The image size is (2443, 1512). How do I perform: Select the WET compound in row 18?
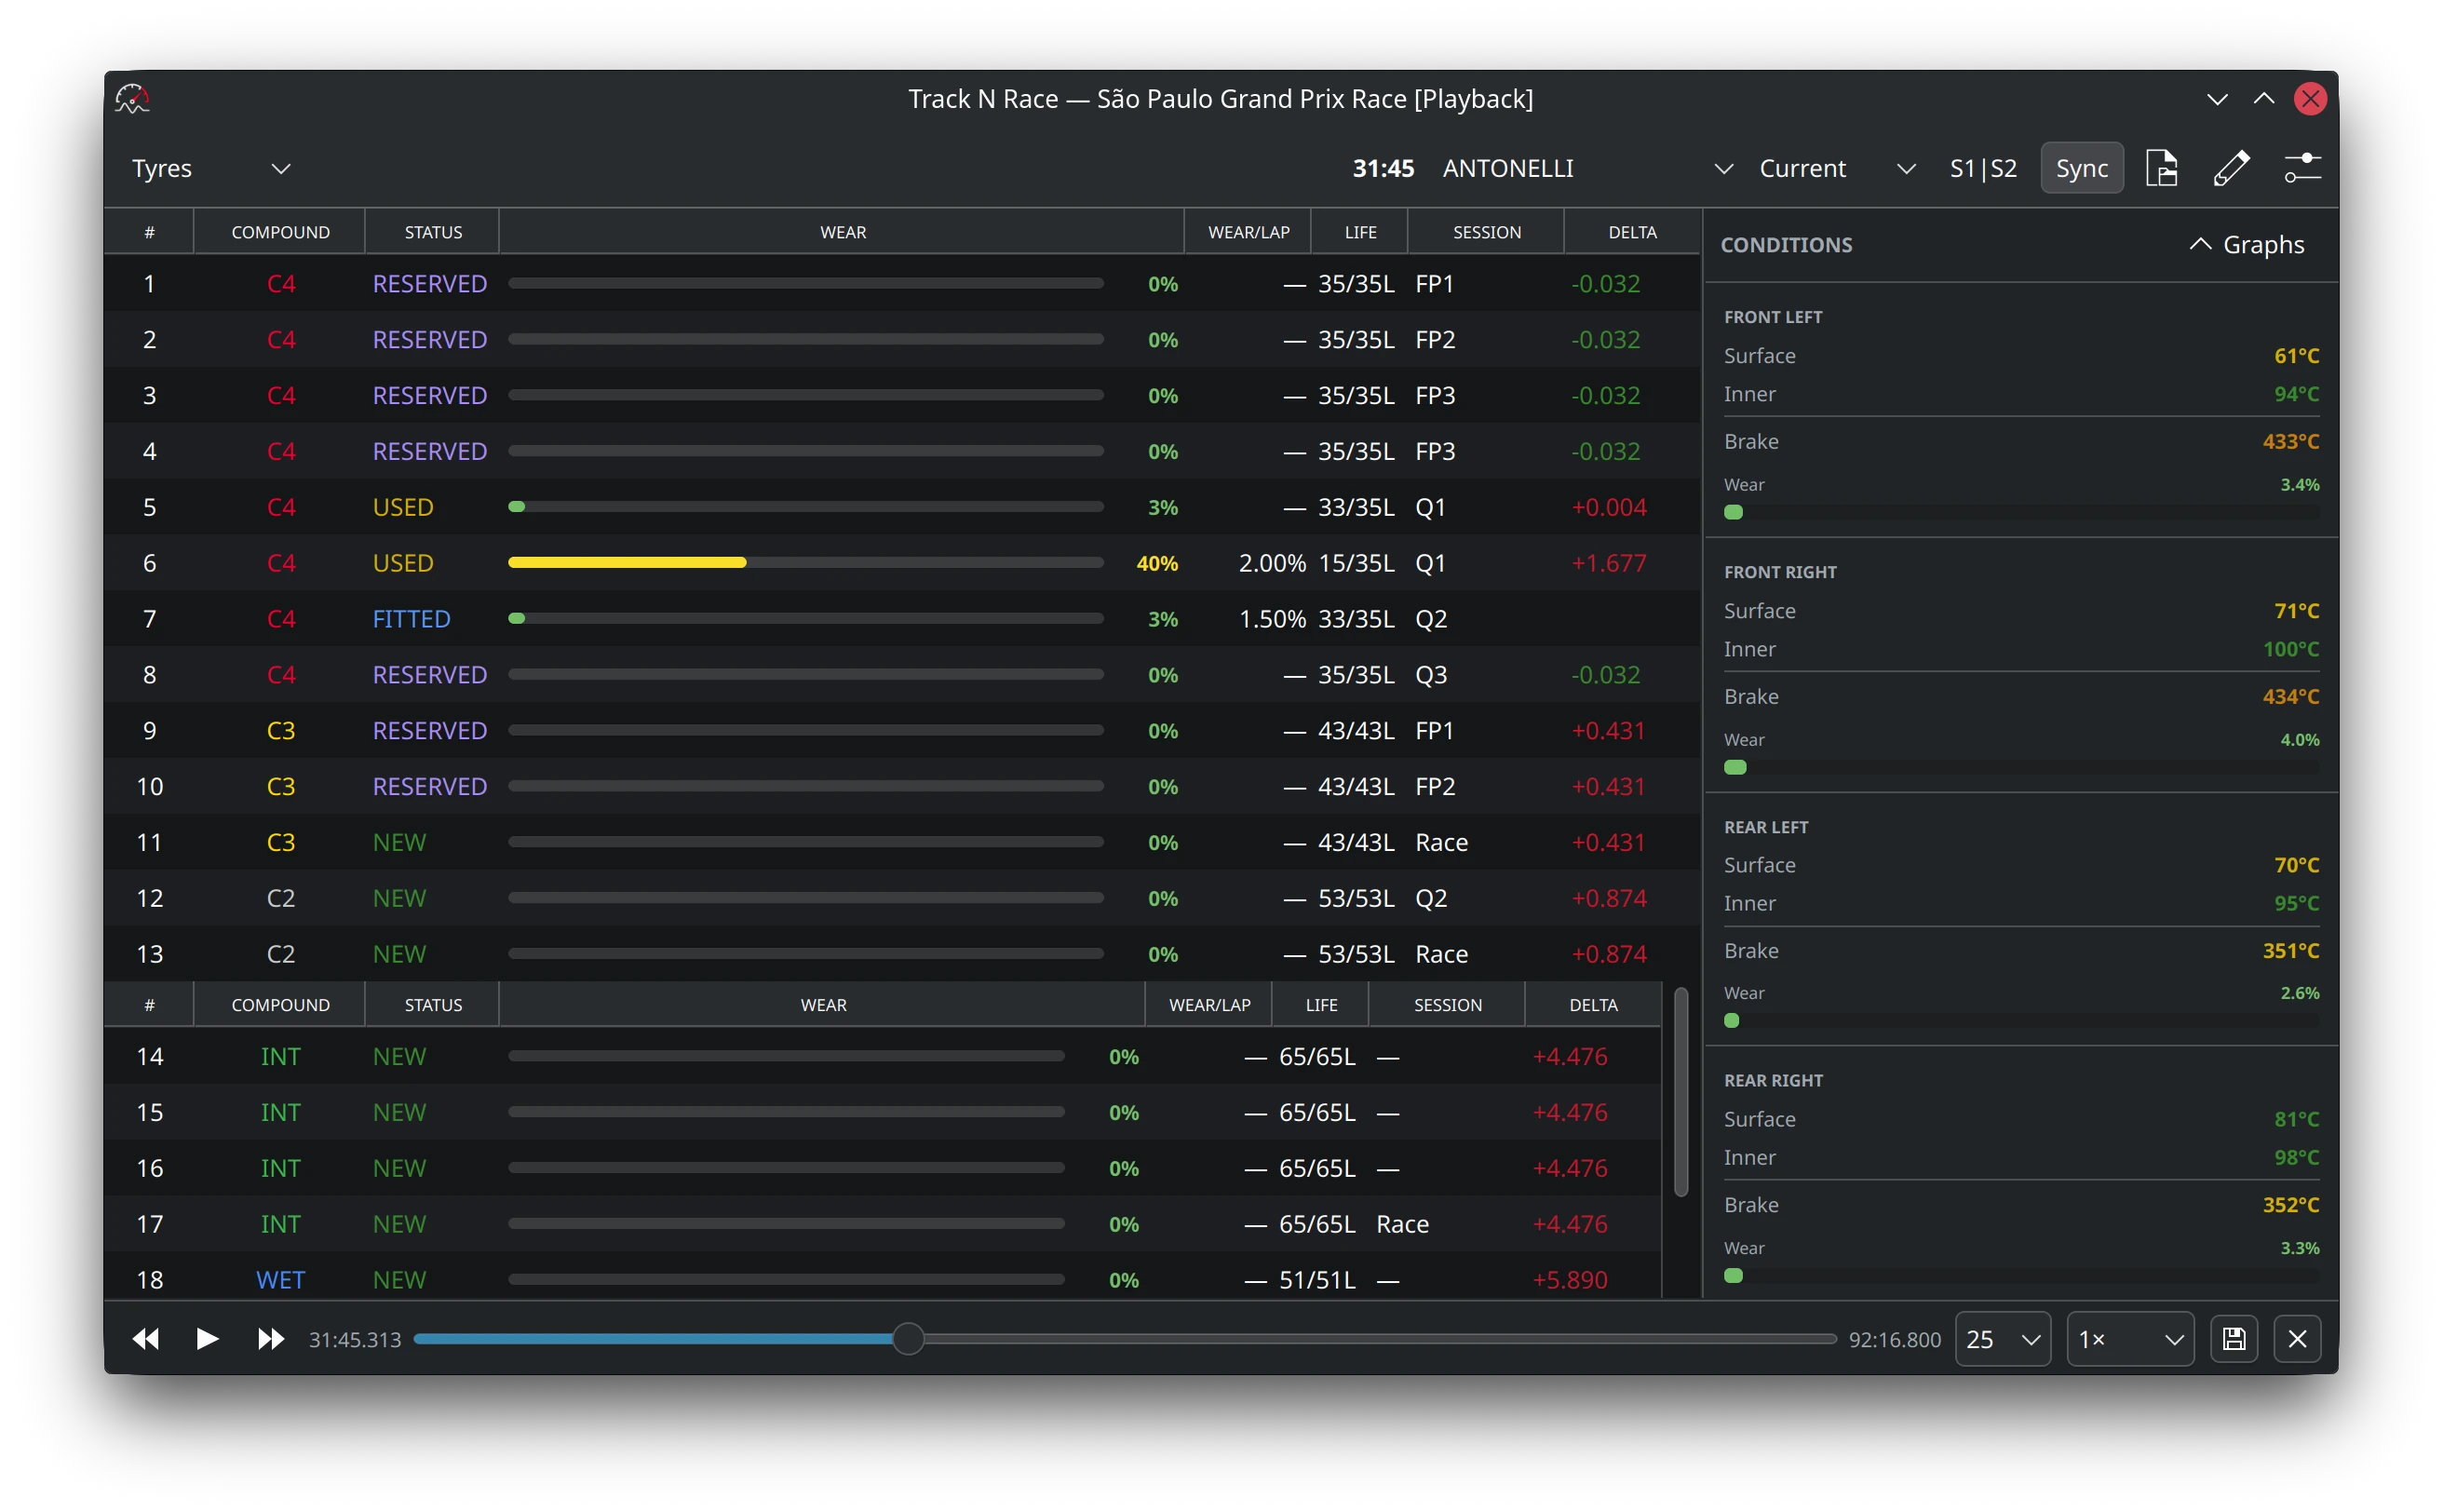pos(280,1279)
